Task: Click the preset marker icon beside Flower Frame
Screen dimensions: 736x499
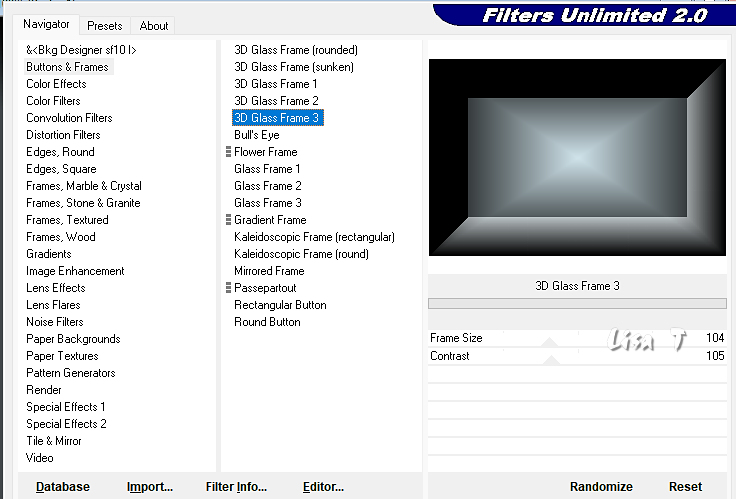Action: tap(229, 152)
